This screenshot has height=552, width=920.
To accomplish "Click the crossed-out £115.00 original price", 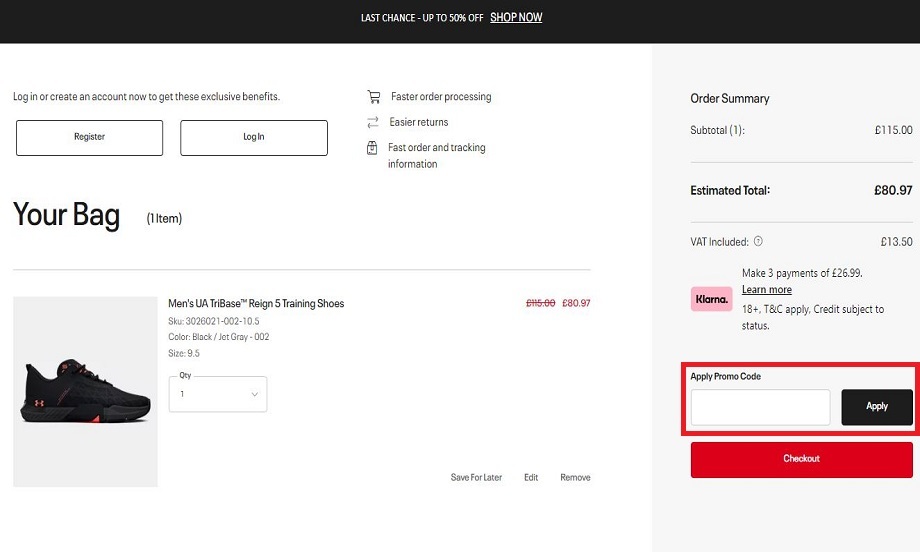I will pyautogui.click(x=540, y=303).
